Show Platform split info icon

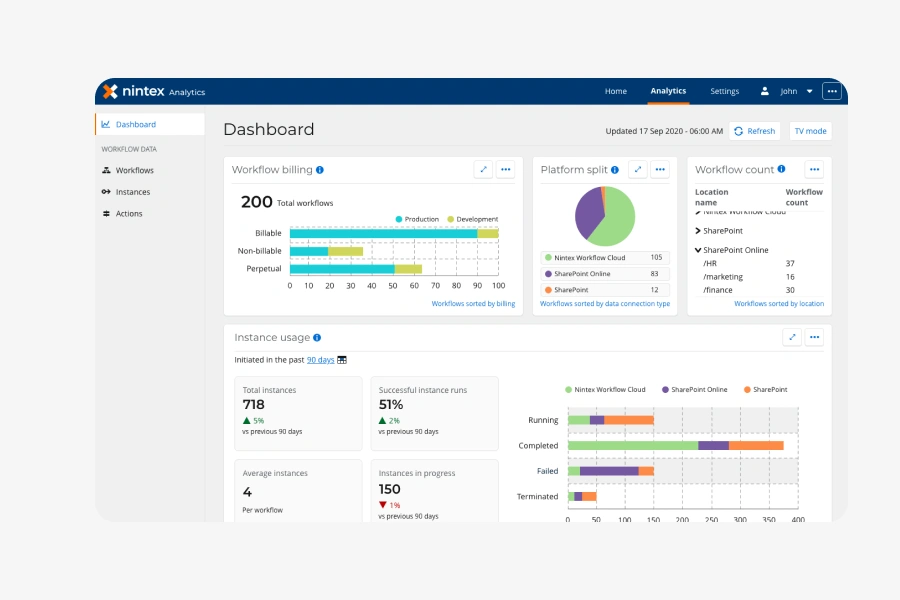pyautogui.click(x=615, y=170)
